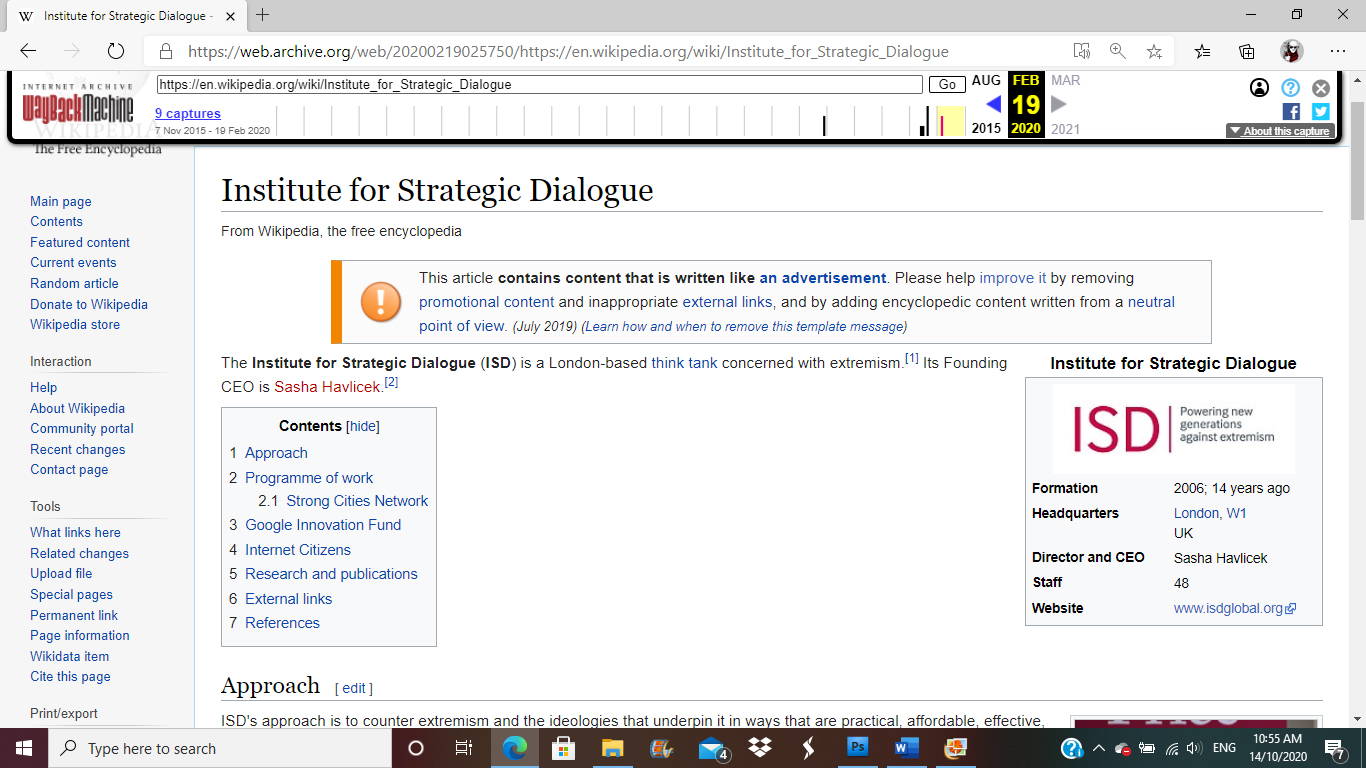Open the browser Settings and more menu
This screenshot has width=1366, height=768.
[1338, 51]
